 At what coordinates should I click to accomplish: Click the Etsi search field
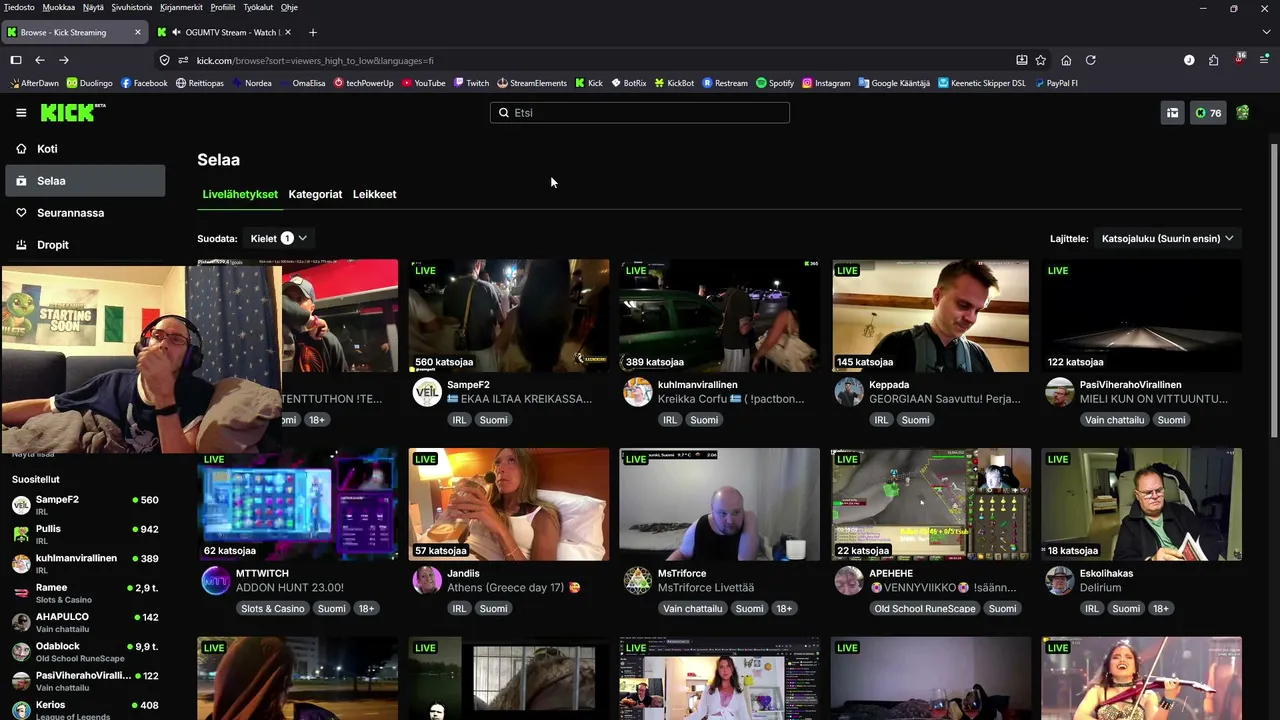640,113
